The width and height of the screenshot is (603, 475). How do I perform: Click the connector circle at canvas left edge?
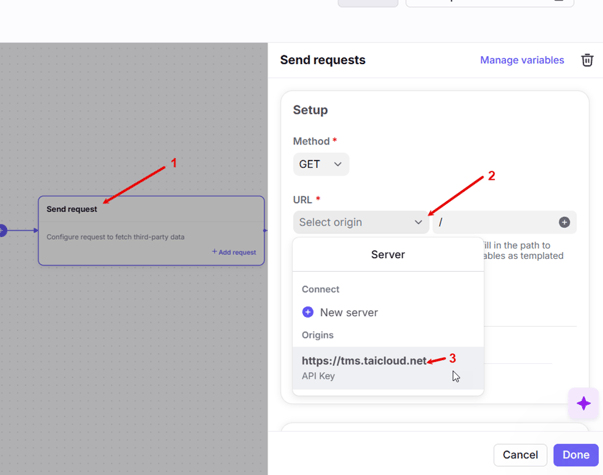pos(2,231)
